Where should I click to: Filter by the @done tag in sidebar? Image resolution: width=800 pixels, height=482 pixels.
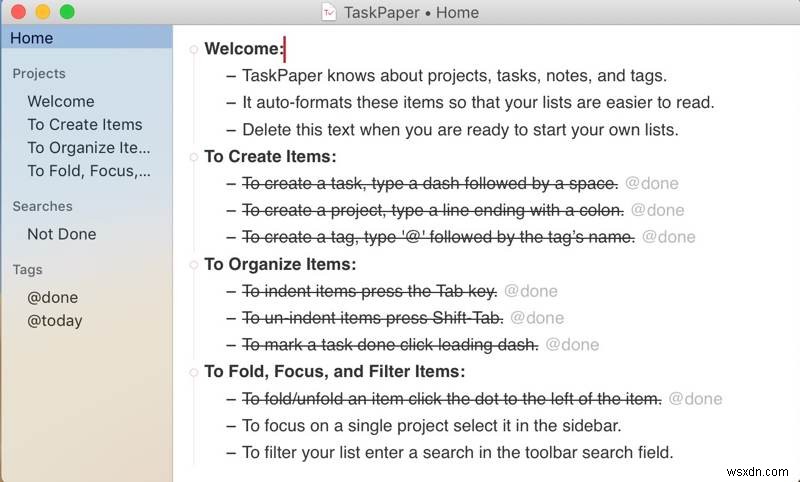click(x=53, y=297)
